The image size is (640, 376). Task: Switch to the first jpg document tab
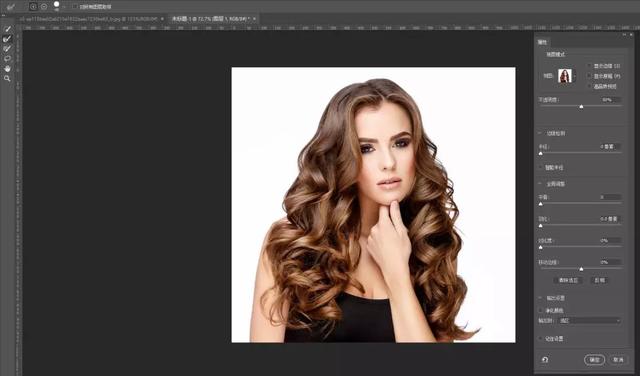(88, 19)
